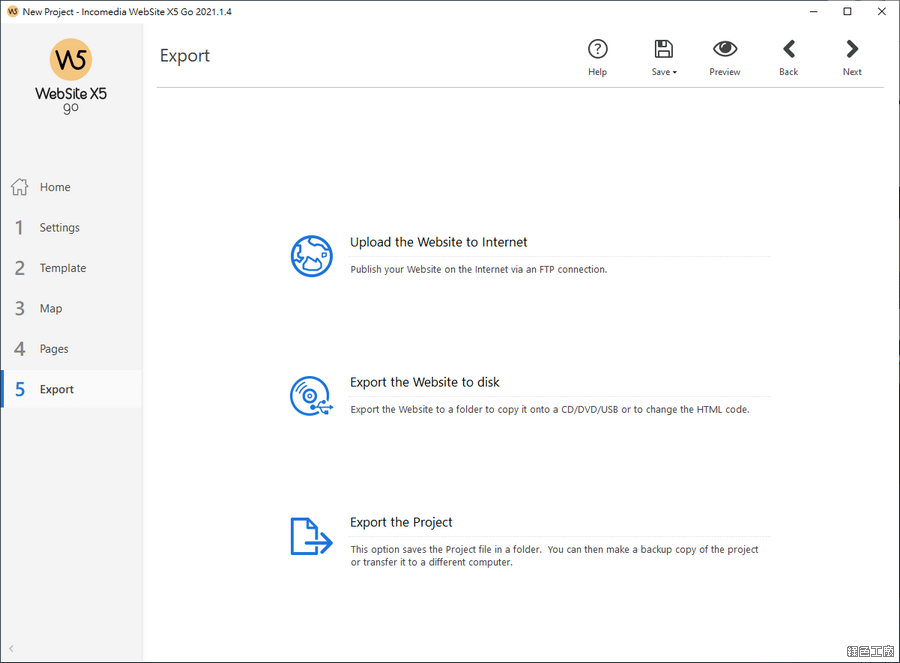The height and width of the screenshot is (663, 900).
Task: Click the Save floppy disk icon
Action: 664,49
